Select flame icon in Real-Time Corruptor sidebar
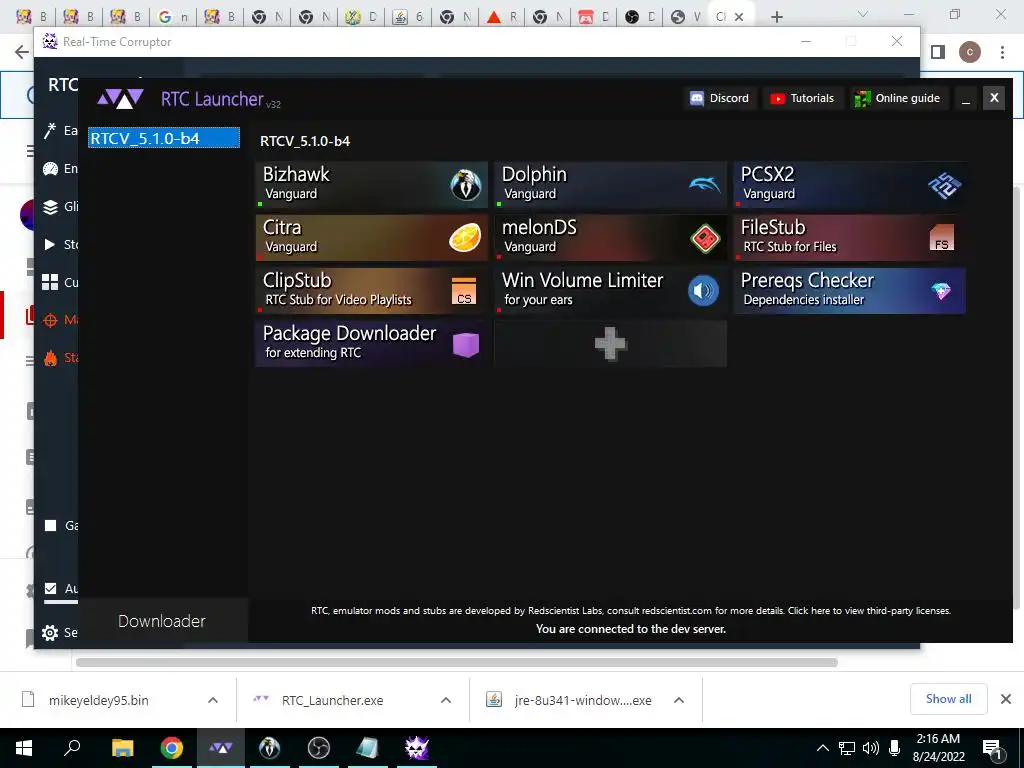The width and height of the screenshot is (1024, 768). (x=50, y=358)
